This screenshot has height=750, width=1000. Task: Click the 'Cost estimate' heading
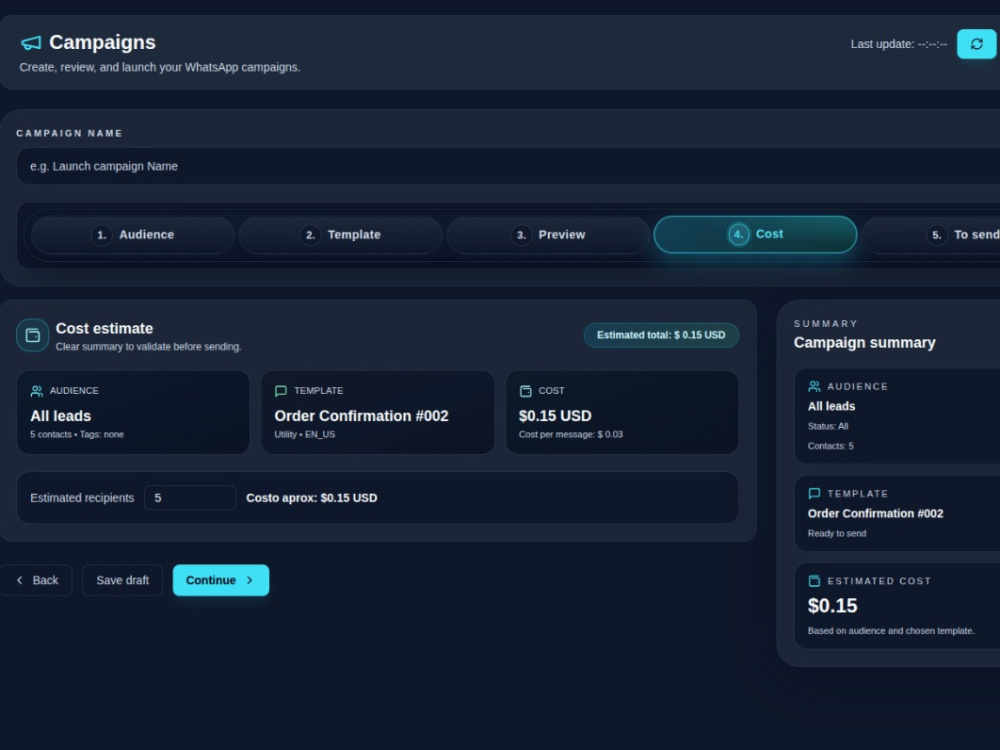coord(105,328)
